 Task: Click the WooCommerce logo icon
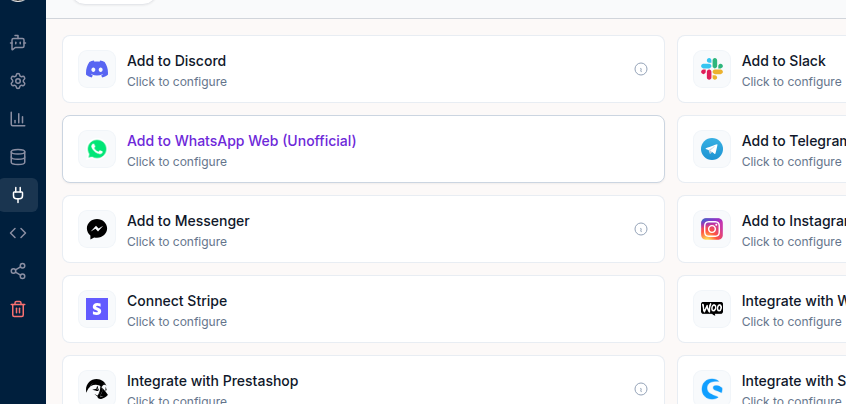click(712, 309)
